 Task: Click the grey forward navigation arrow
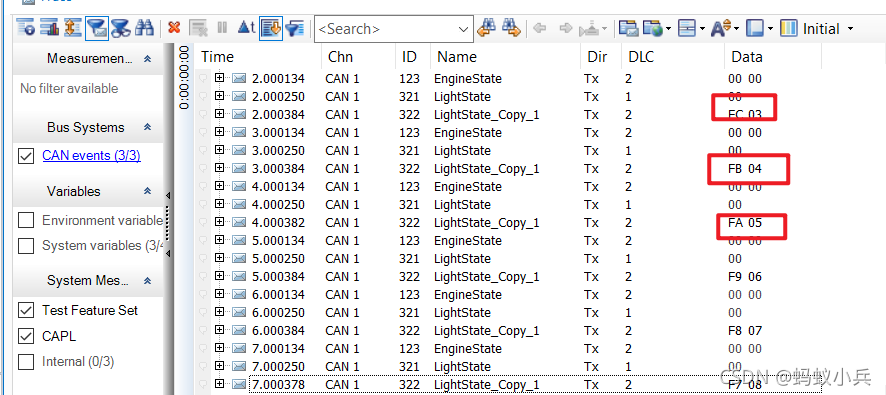point(565,28)
